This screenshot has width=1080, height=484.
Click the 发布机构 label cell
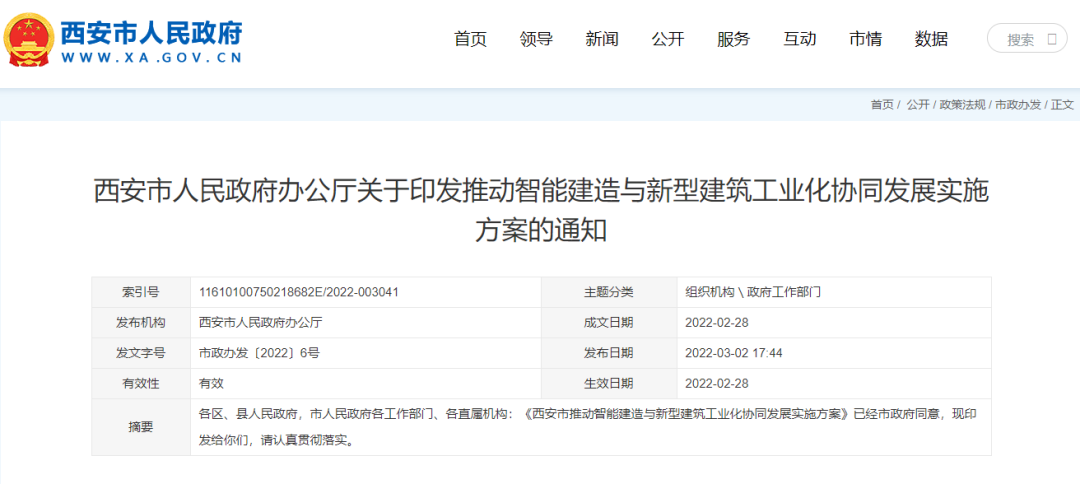[x=141, y=322]
